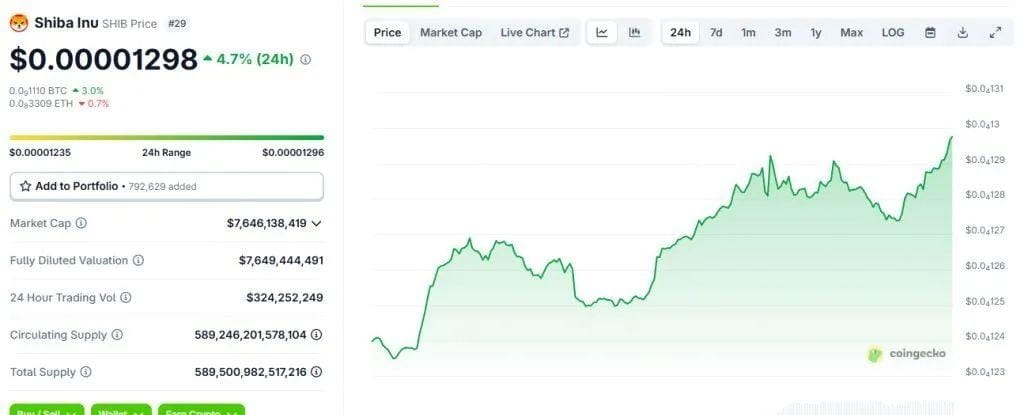
Task: Open info icon beside Circulating Supply label
Action: coord(117,335)
